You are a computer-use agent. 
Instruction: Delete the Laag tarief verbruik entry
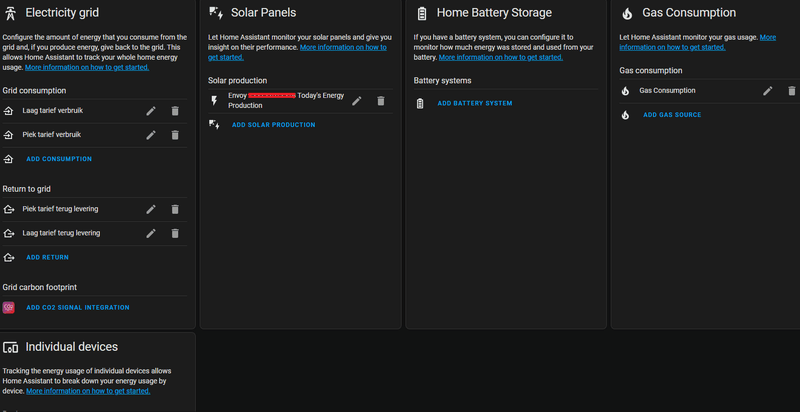175,110
